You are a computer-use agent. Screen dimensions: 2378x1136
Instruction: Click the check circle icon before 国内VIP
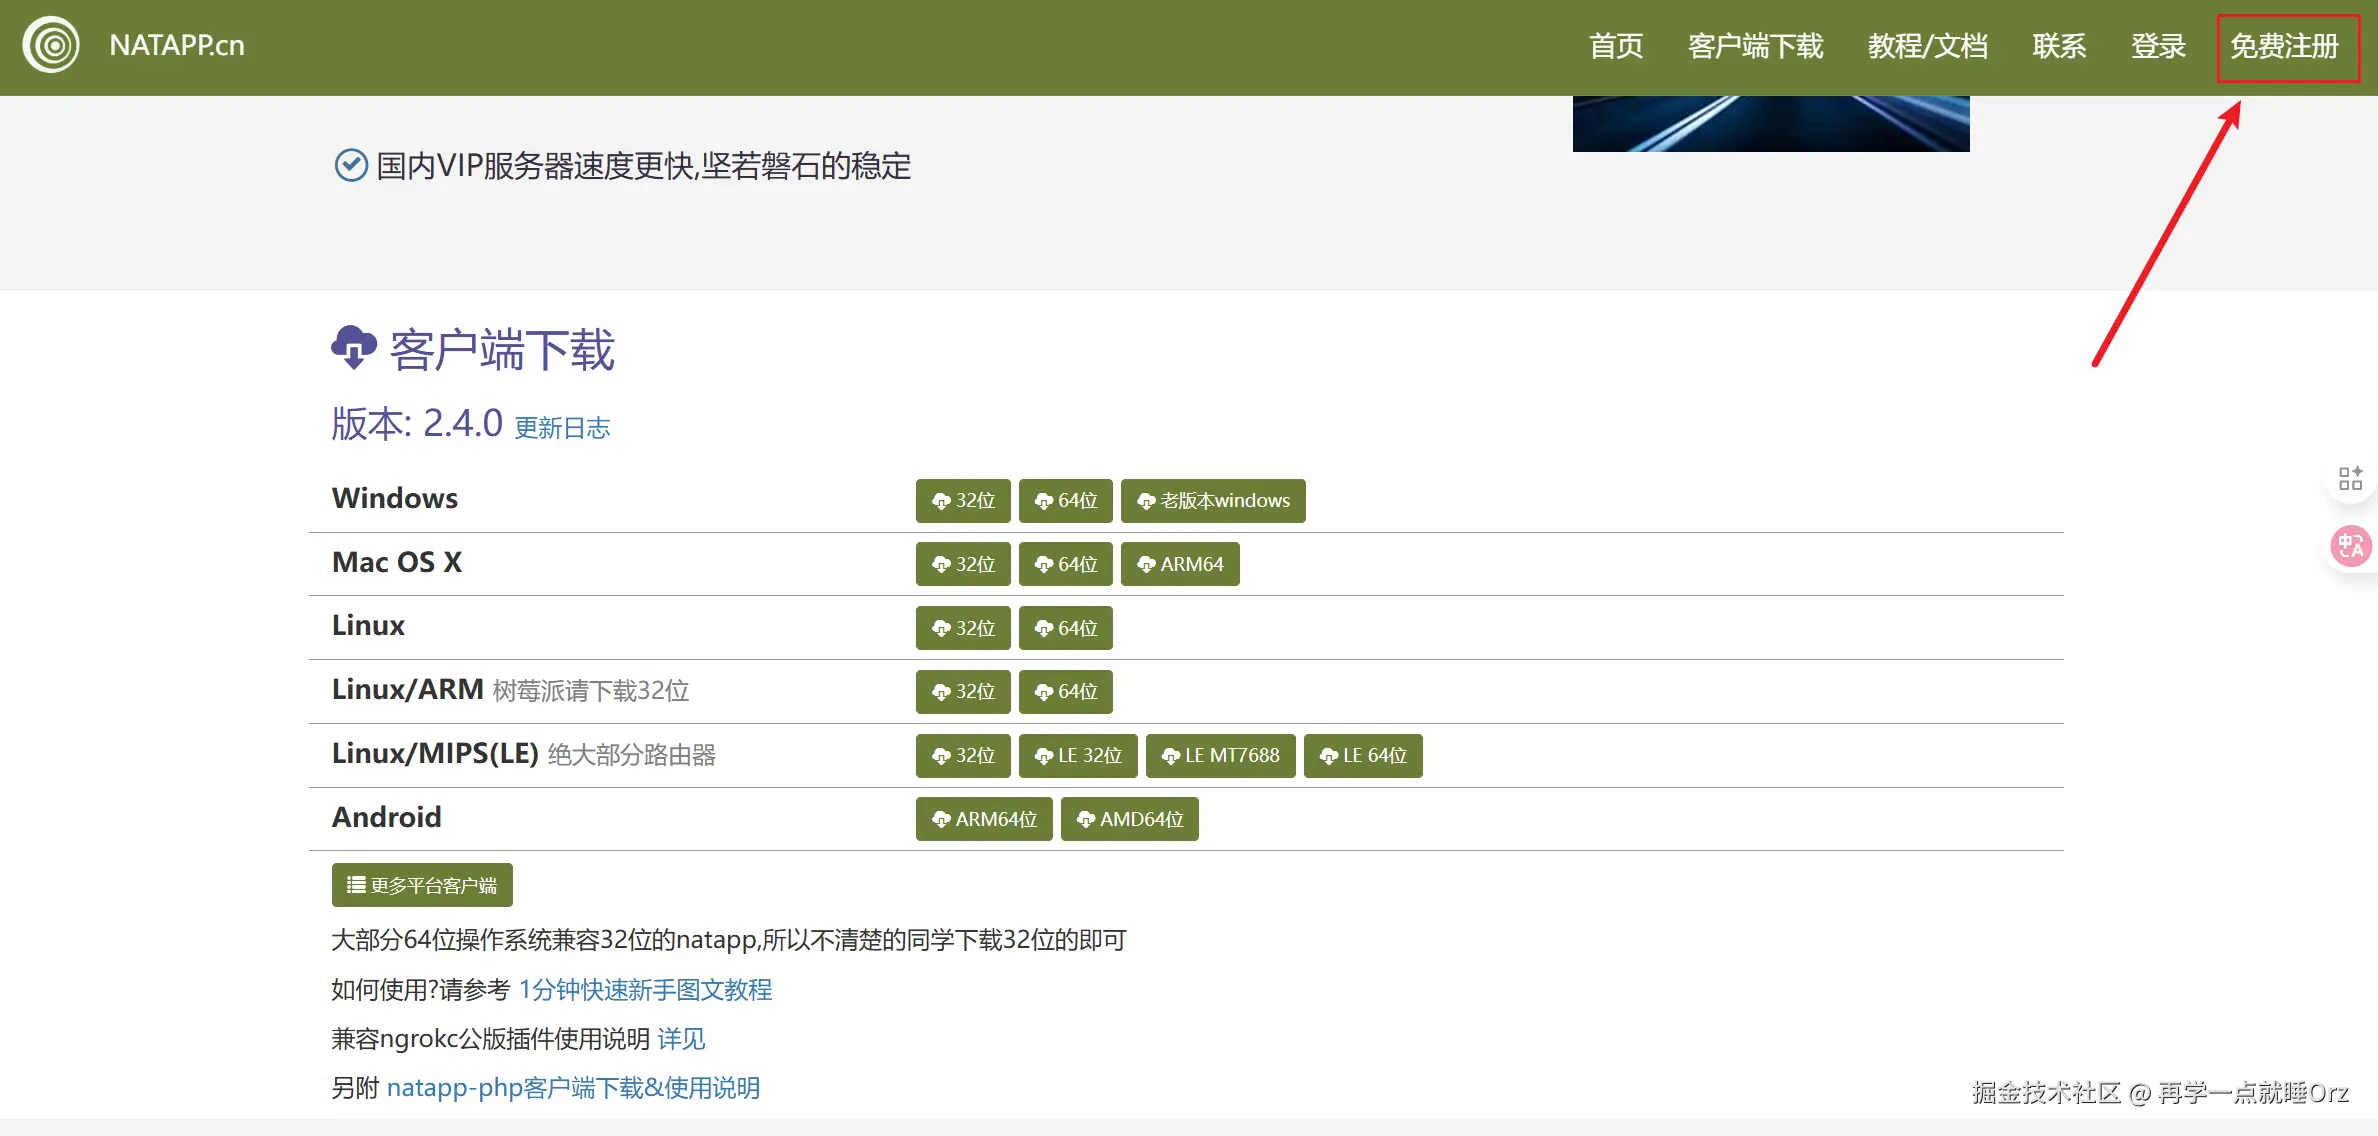pos(351,165)
